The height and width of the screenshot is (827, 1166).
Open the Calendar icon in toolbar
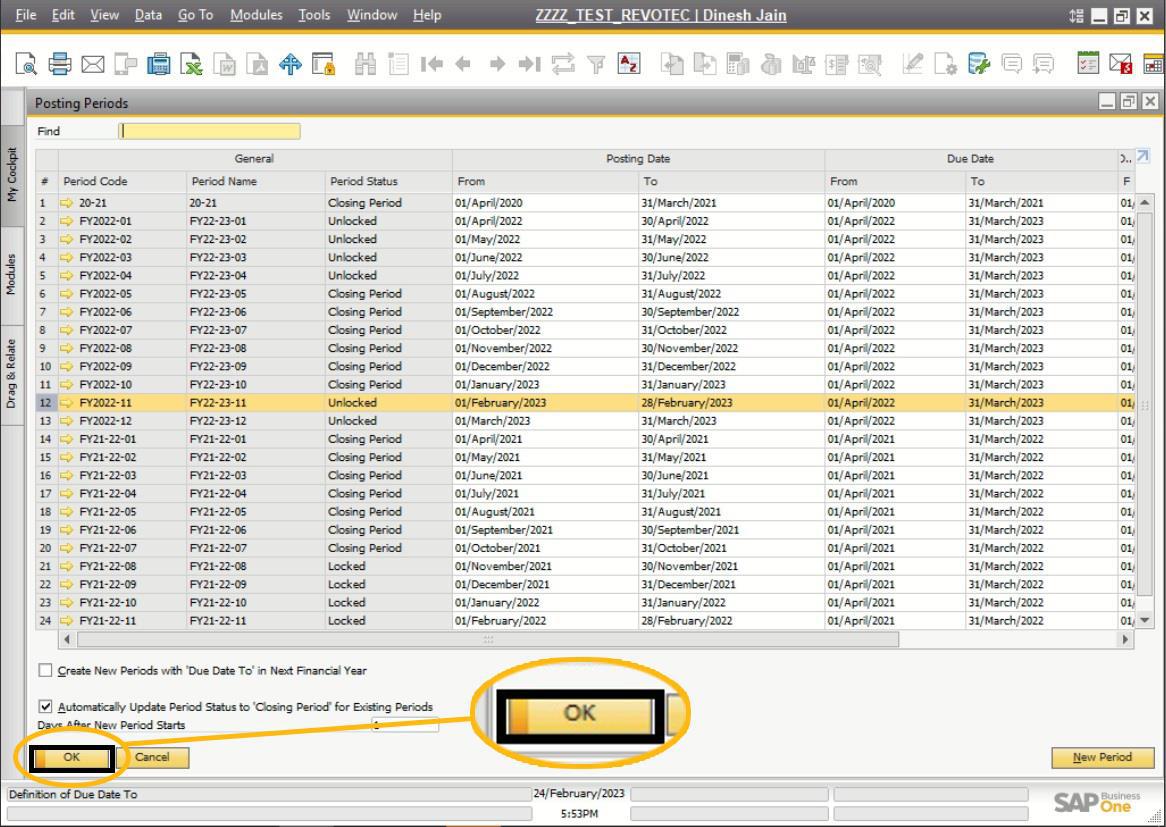[1153, 64]
